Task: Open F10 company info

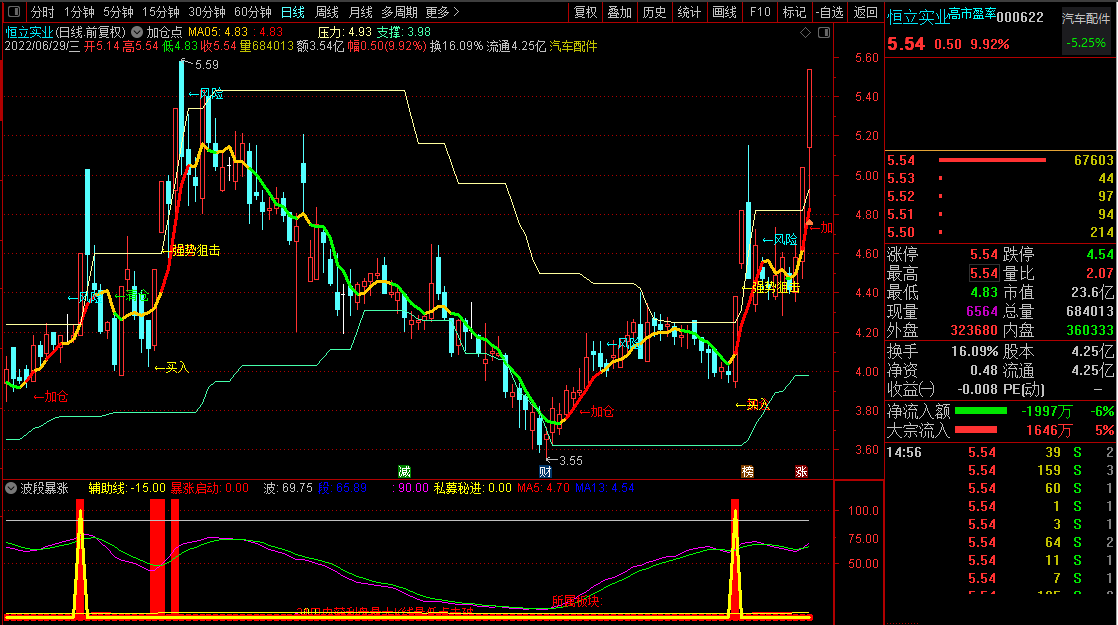Action: [x=760, y=12]
